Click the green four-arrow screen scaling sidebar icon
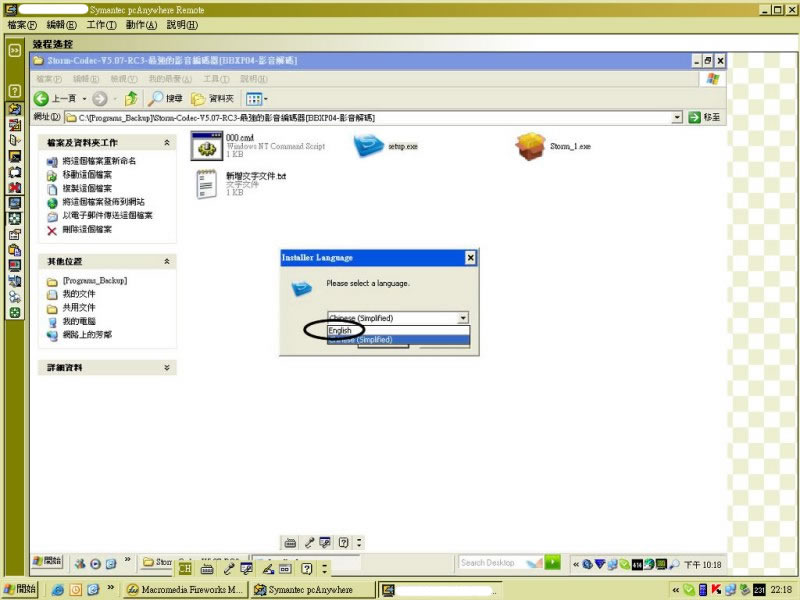This screenshot has width=800, height=600. point(15,219)
